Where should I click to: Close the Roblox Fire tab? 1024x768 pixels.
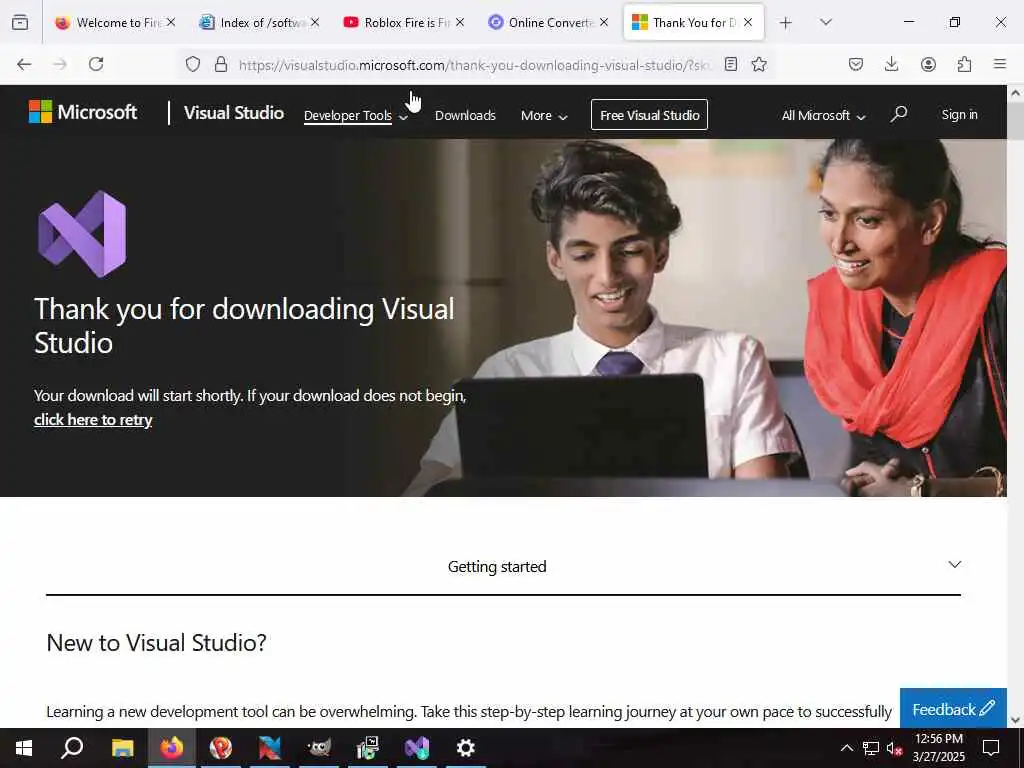pos(460,22)
